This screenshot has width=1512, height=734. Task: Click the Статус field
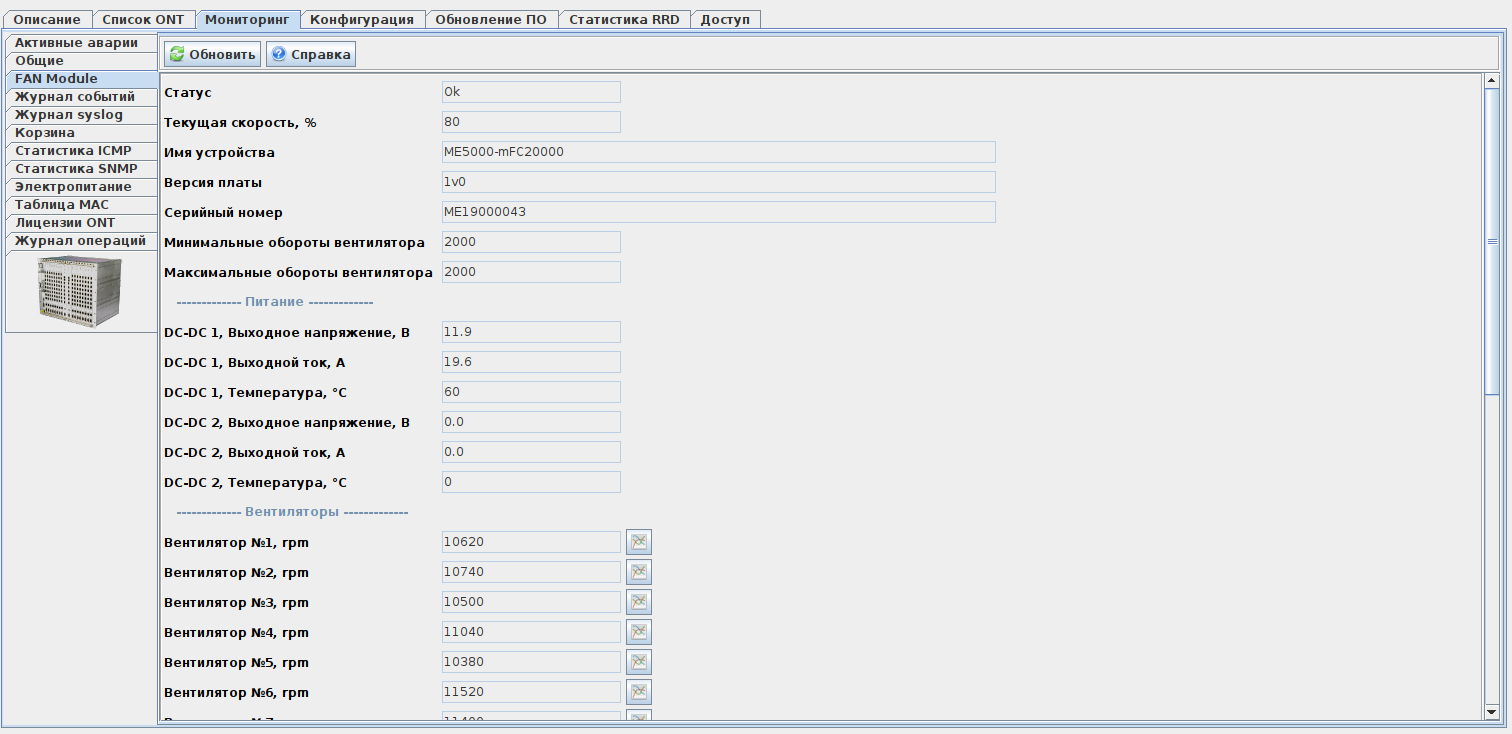(531, 92)
